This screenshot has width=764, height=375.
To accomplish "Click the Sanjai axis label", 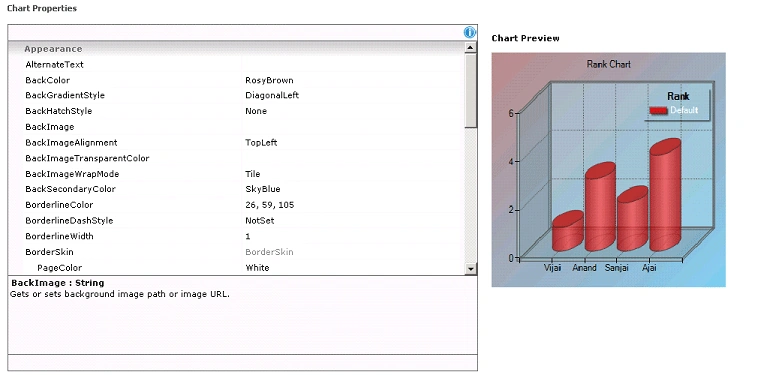I will point(616,267).
